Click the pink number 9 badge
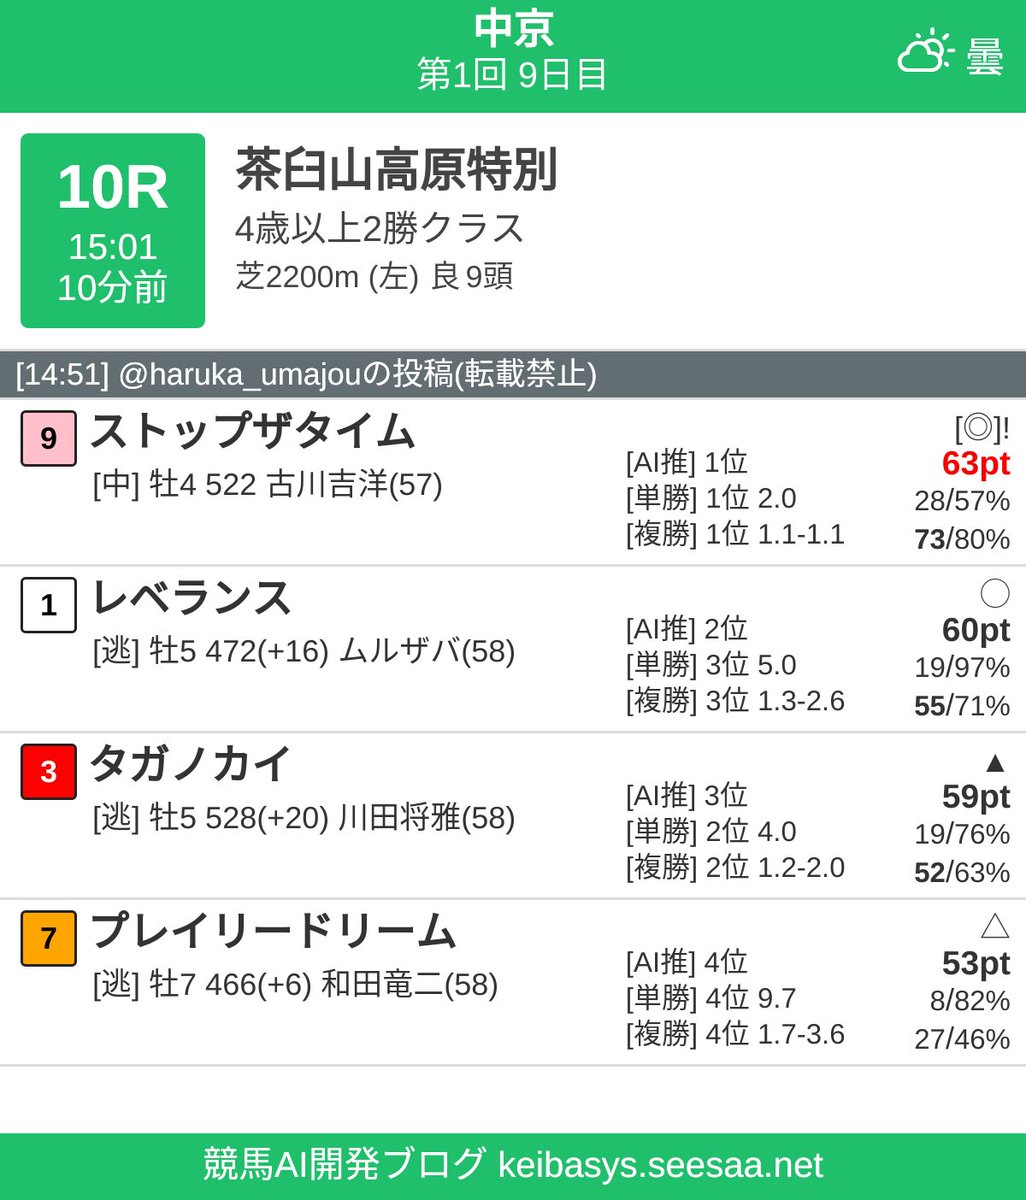 pos(48,439)
